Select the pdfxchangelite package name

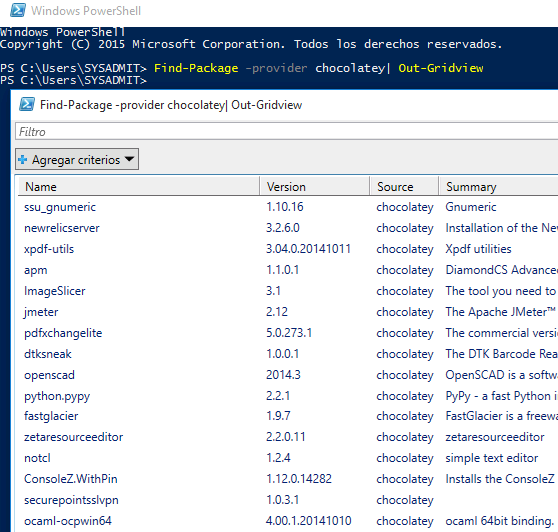(x=63, y=333)
